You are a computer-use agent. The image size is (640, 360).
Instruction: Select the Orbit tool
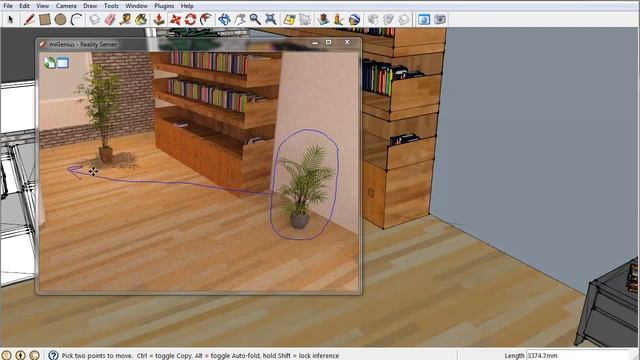(224, 19)
